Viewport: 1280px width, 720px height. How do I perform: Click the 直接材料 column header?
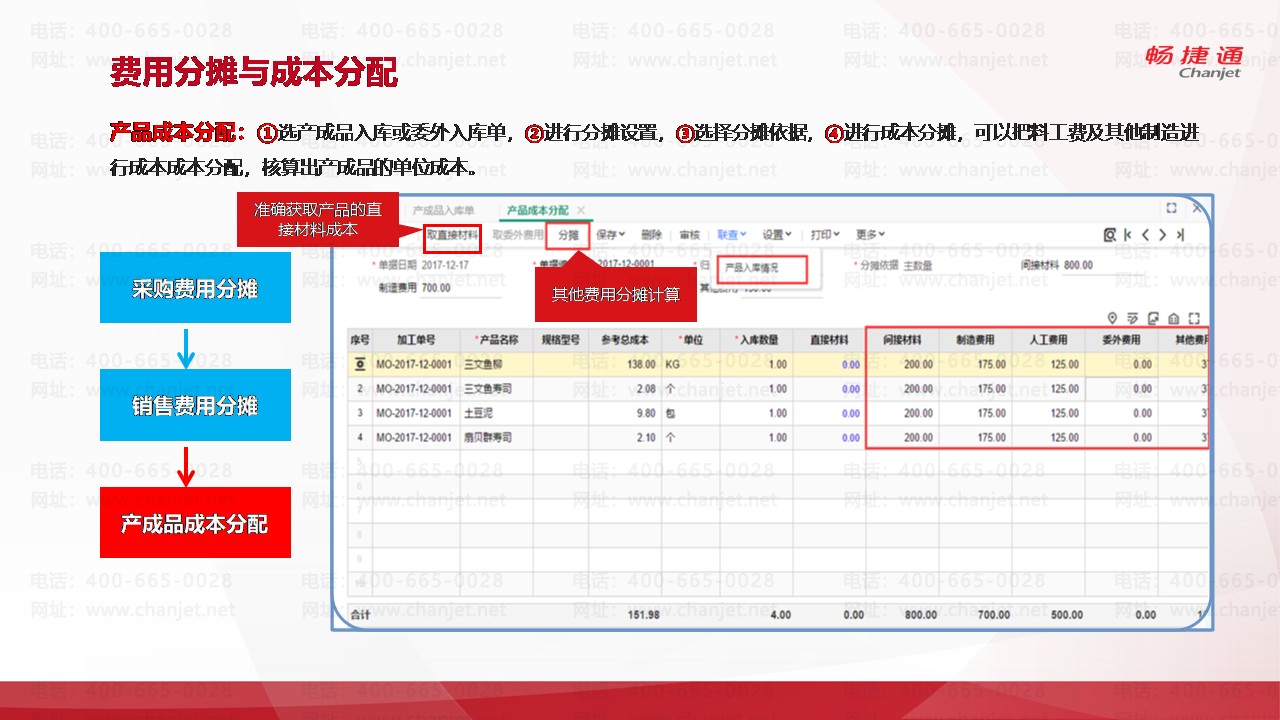click(830, 340)
